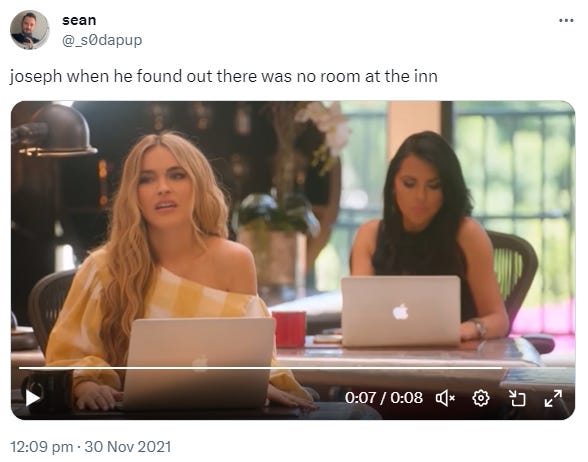Enable picture-in-picture mode icon
The image size is (588, 462).
point(517,398)
